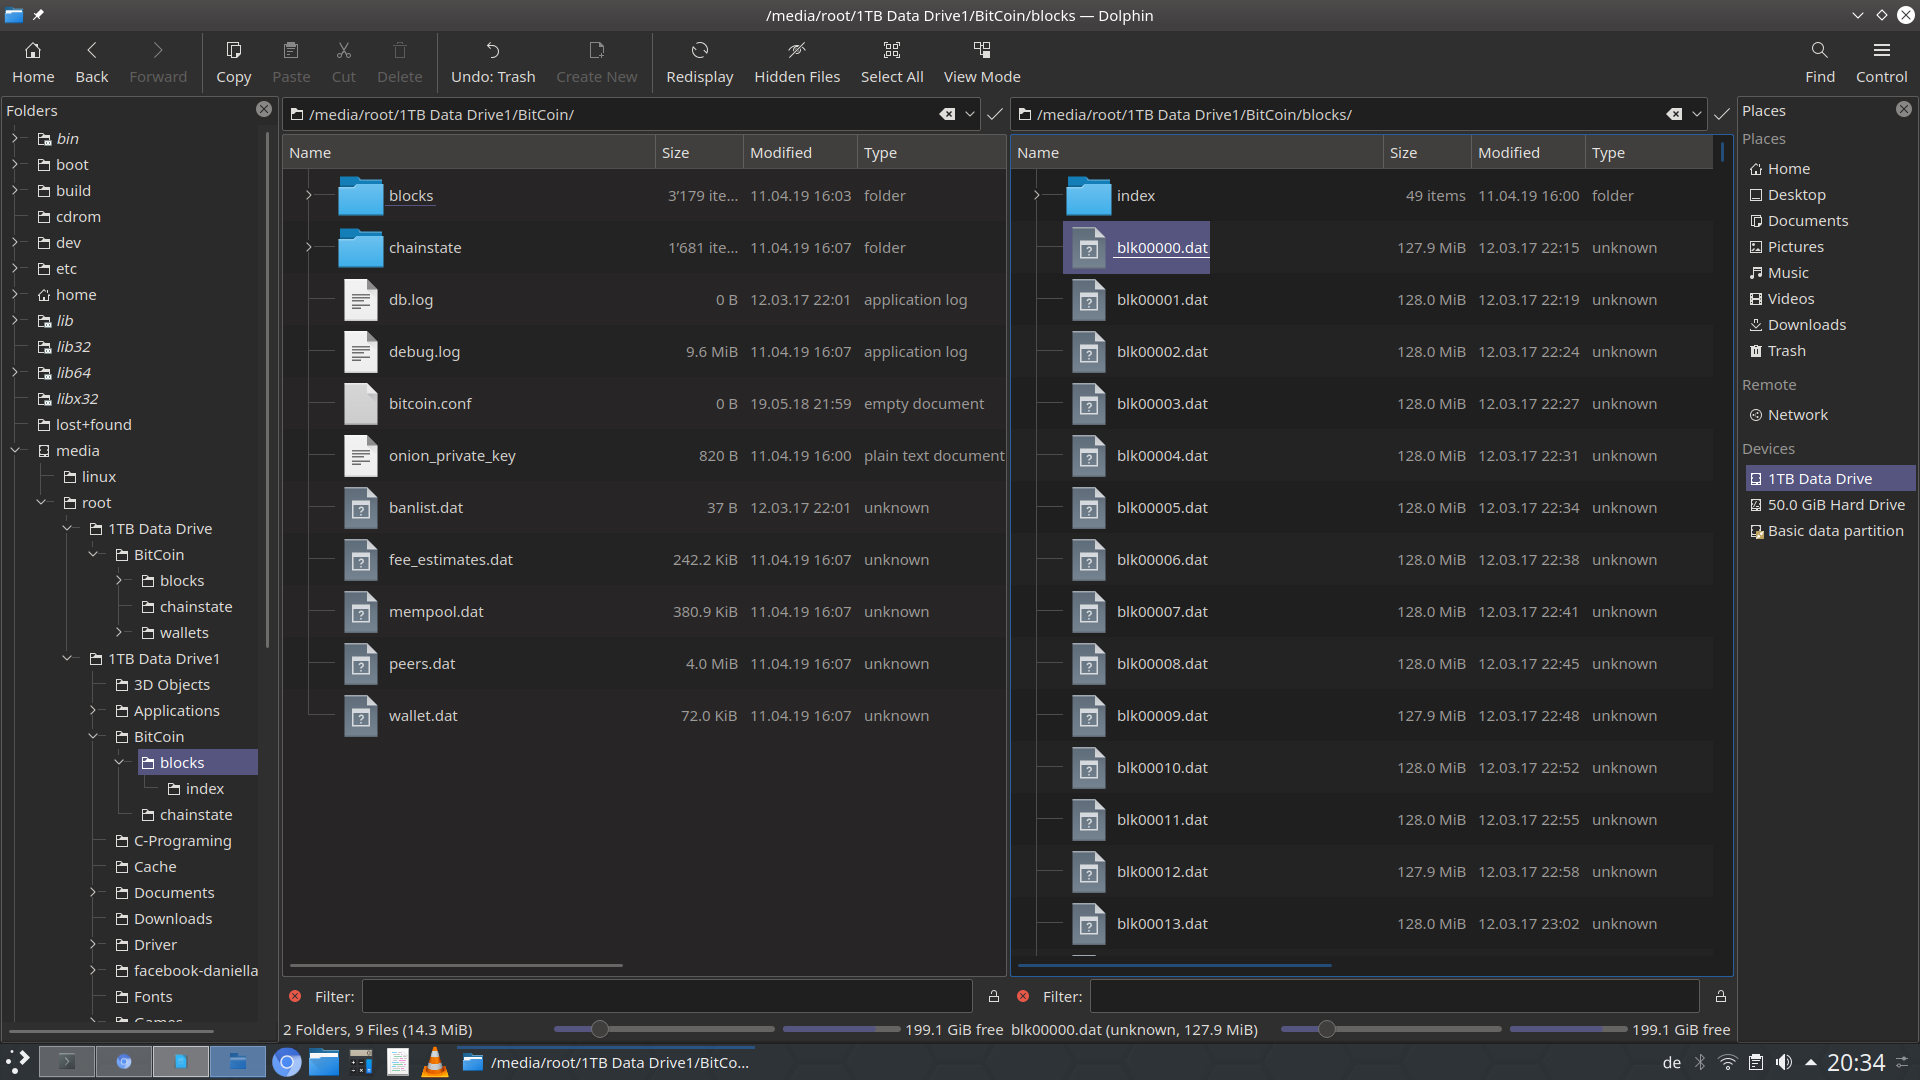Close the Places panel
The image size is (1920, 1080).
[x=1904, y=109]
